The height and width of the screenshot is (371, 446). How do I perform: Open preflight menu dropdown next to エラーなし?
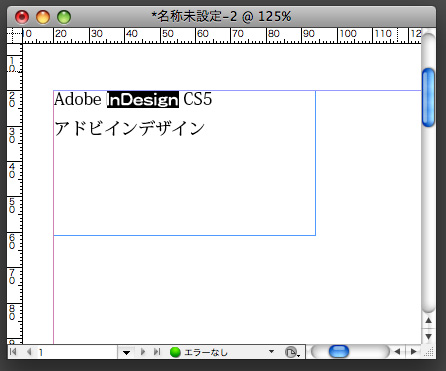pos(271,352)
